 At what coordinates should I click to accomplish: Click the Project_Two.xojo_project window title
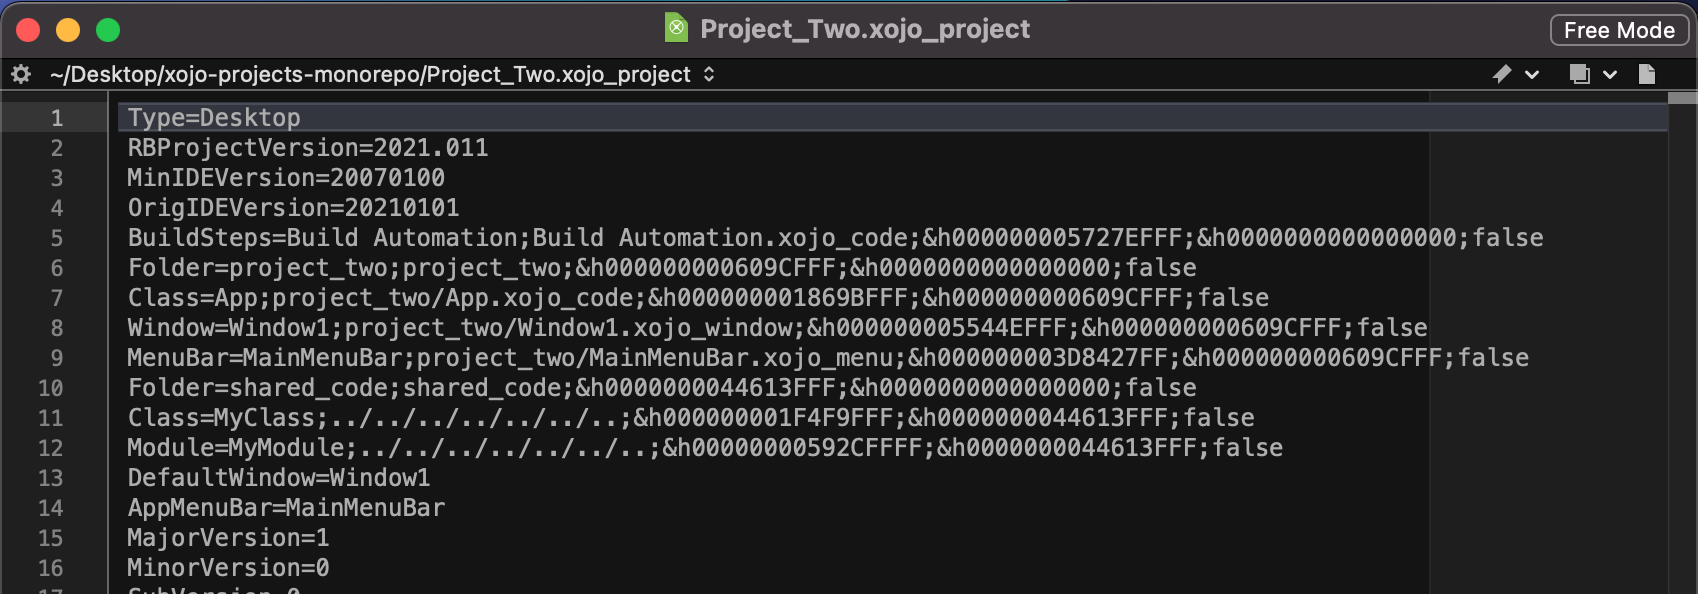[865, 29]
